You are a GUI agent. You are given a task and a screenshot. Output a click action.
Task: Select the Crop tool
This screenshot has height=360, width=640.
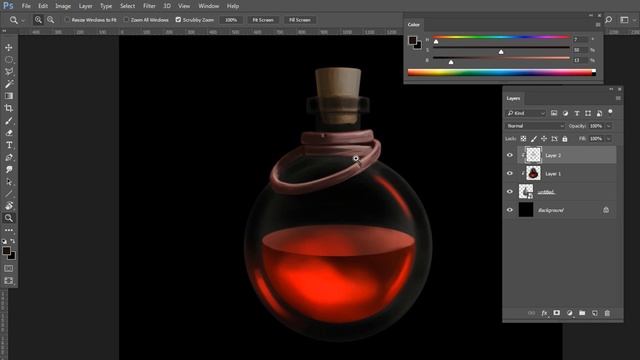9,108
